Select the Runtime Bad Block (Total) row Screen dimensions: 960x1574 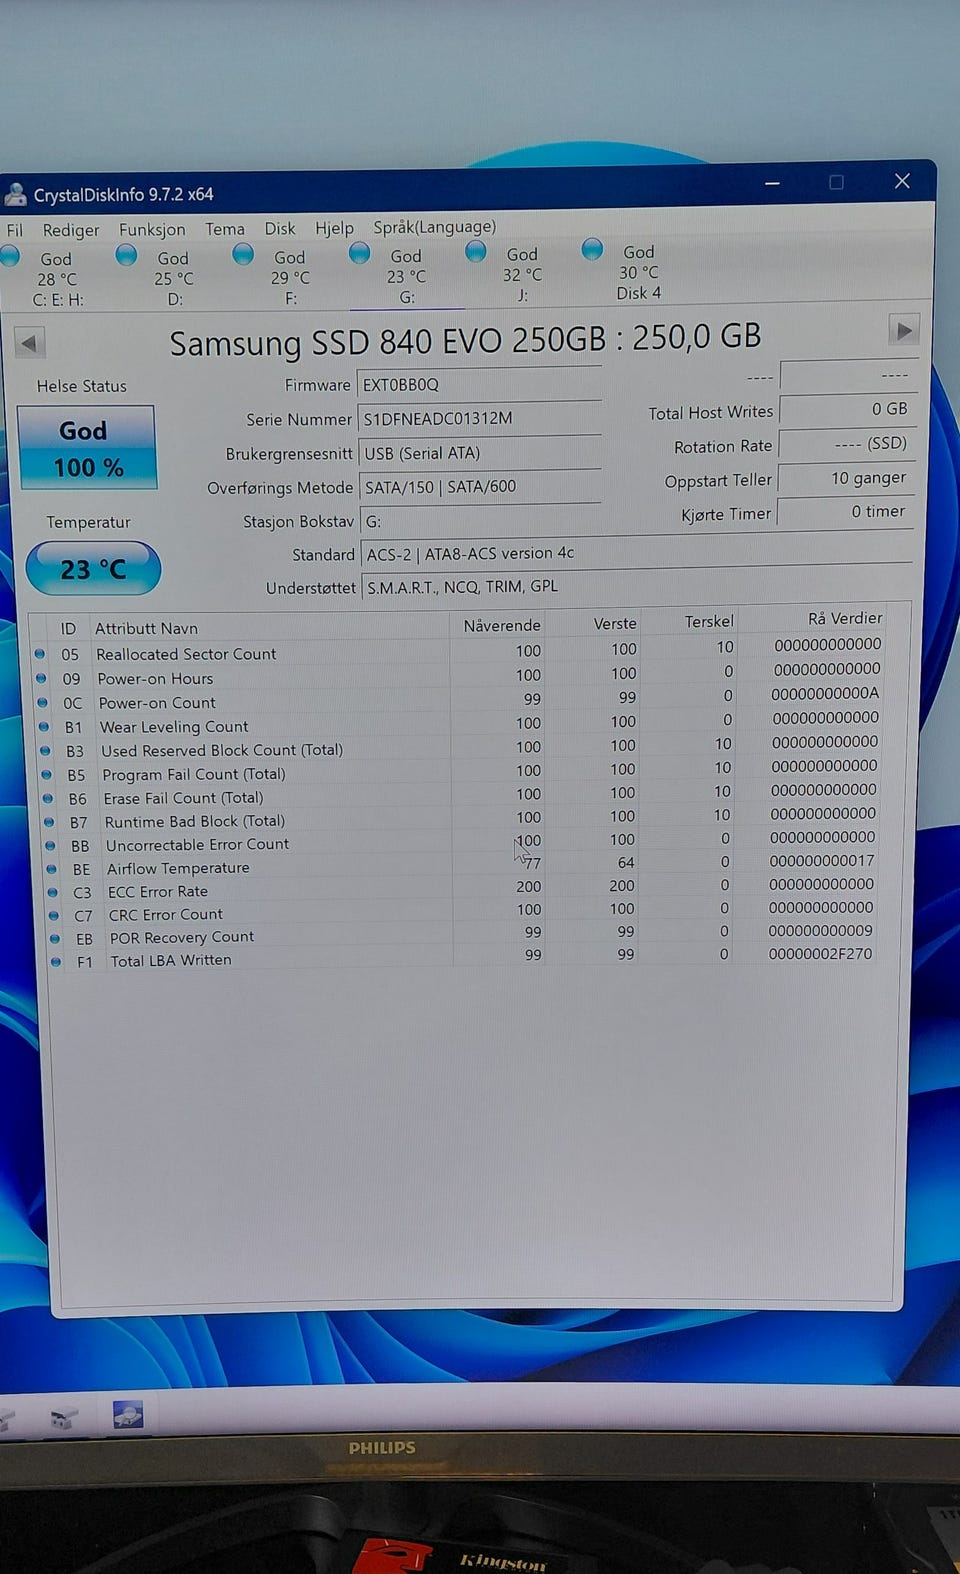[x=461, y=818]
